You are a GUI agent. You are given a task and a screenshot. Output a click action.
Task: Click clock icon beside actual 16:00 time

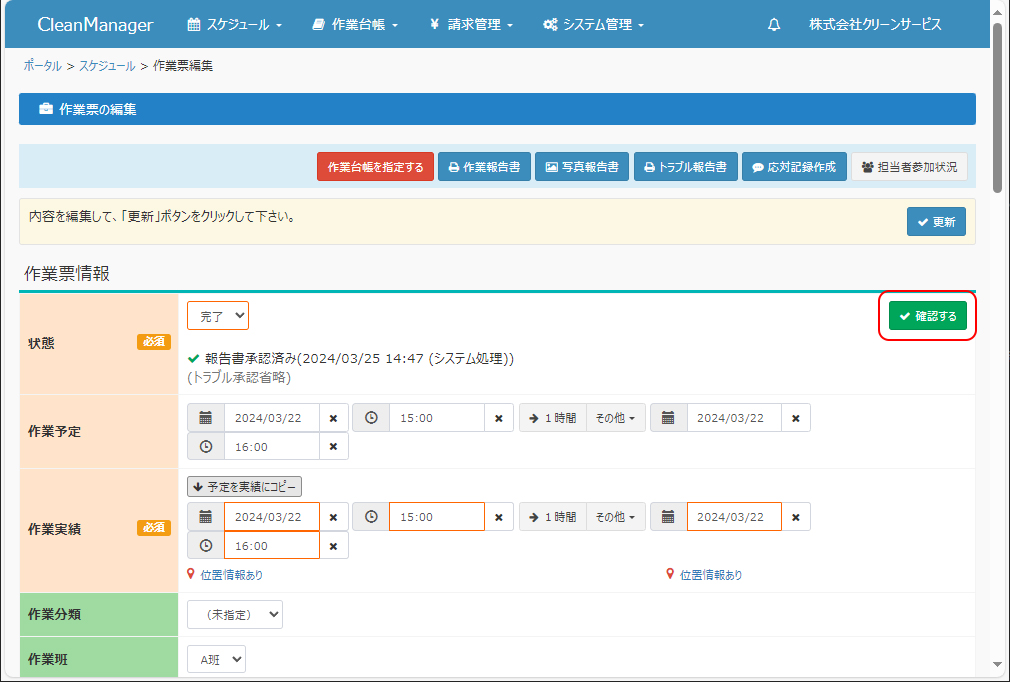[x=206, y=546]
